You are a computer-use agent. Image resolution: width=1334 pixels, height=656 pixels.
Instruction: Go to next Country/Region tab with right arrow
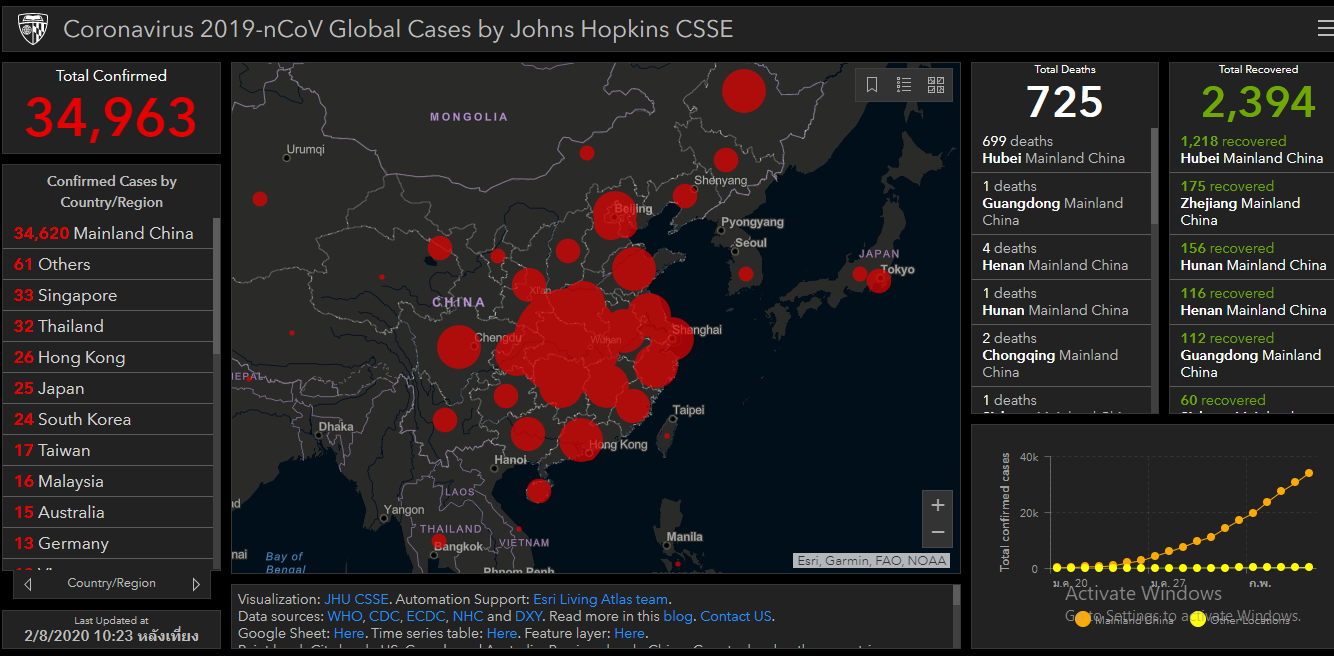(196, 584)
